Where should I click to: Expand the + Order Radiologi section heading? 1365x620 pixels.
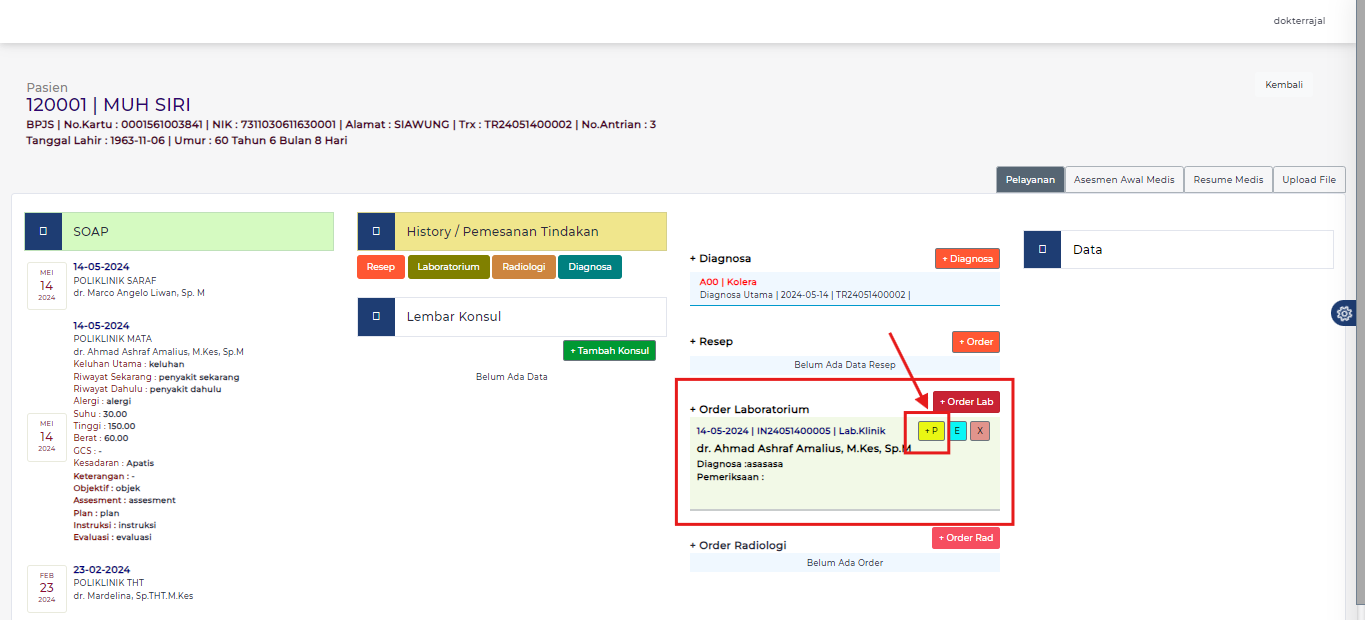point(738,545)
